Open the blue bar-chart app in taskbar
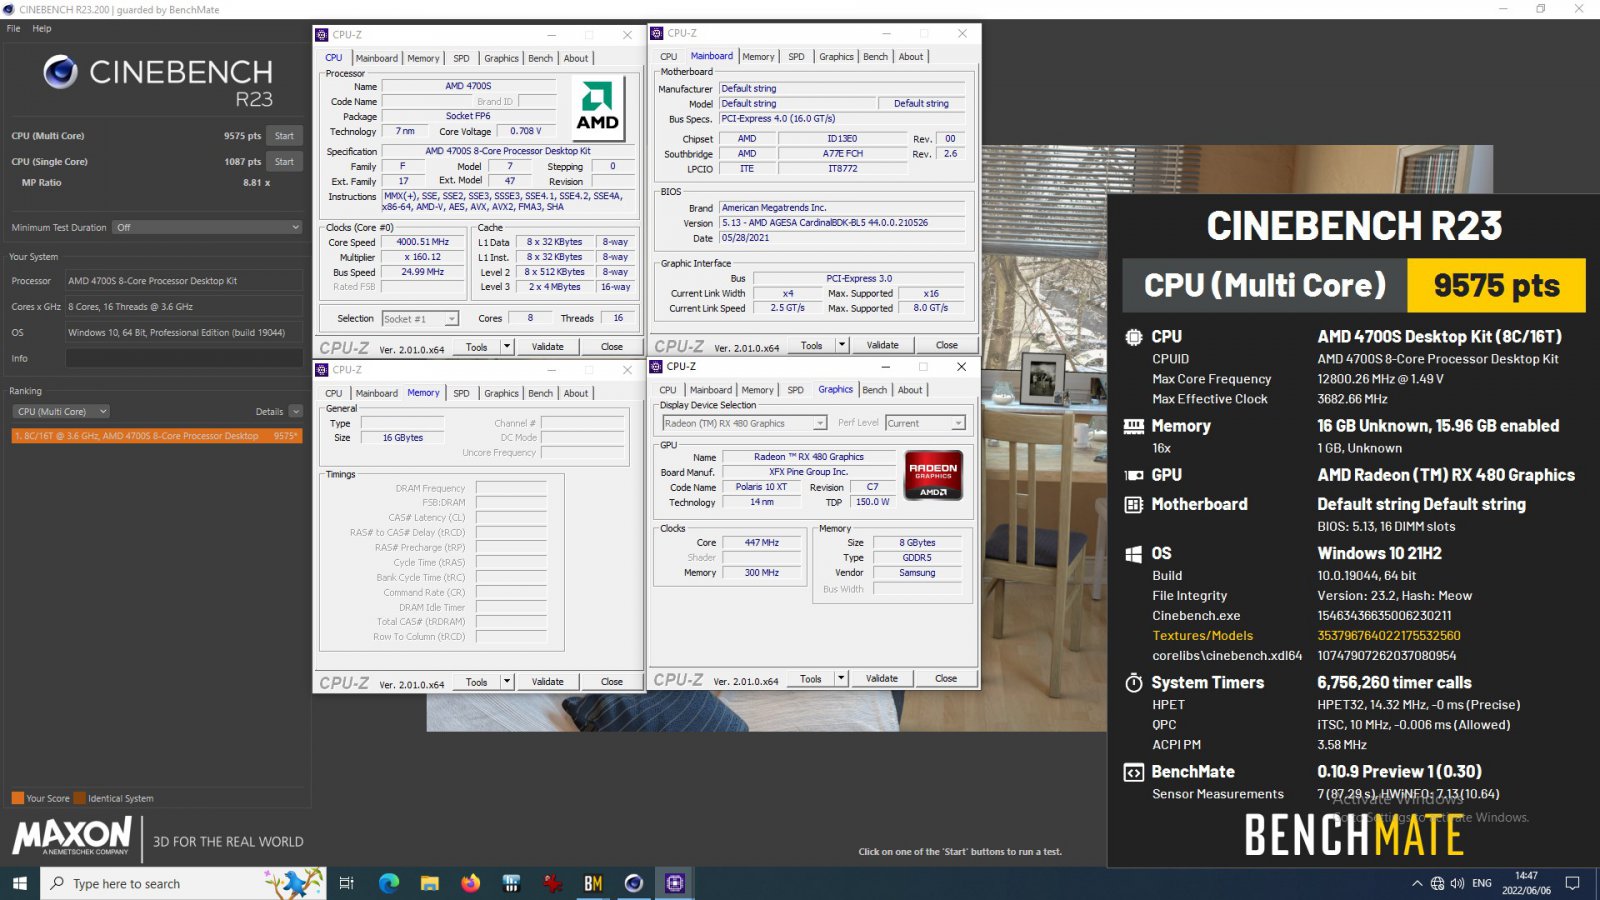 pyautogui.click(x=511, y=883)
